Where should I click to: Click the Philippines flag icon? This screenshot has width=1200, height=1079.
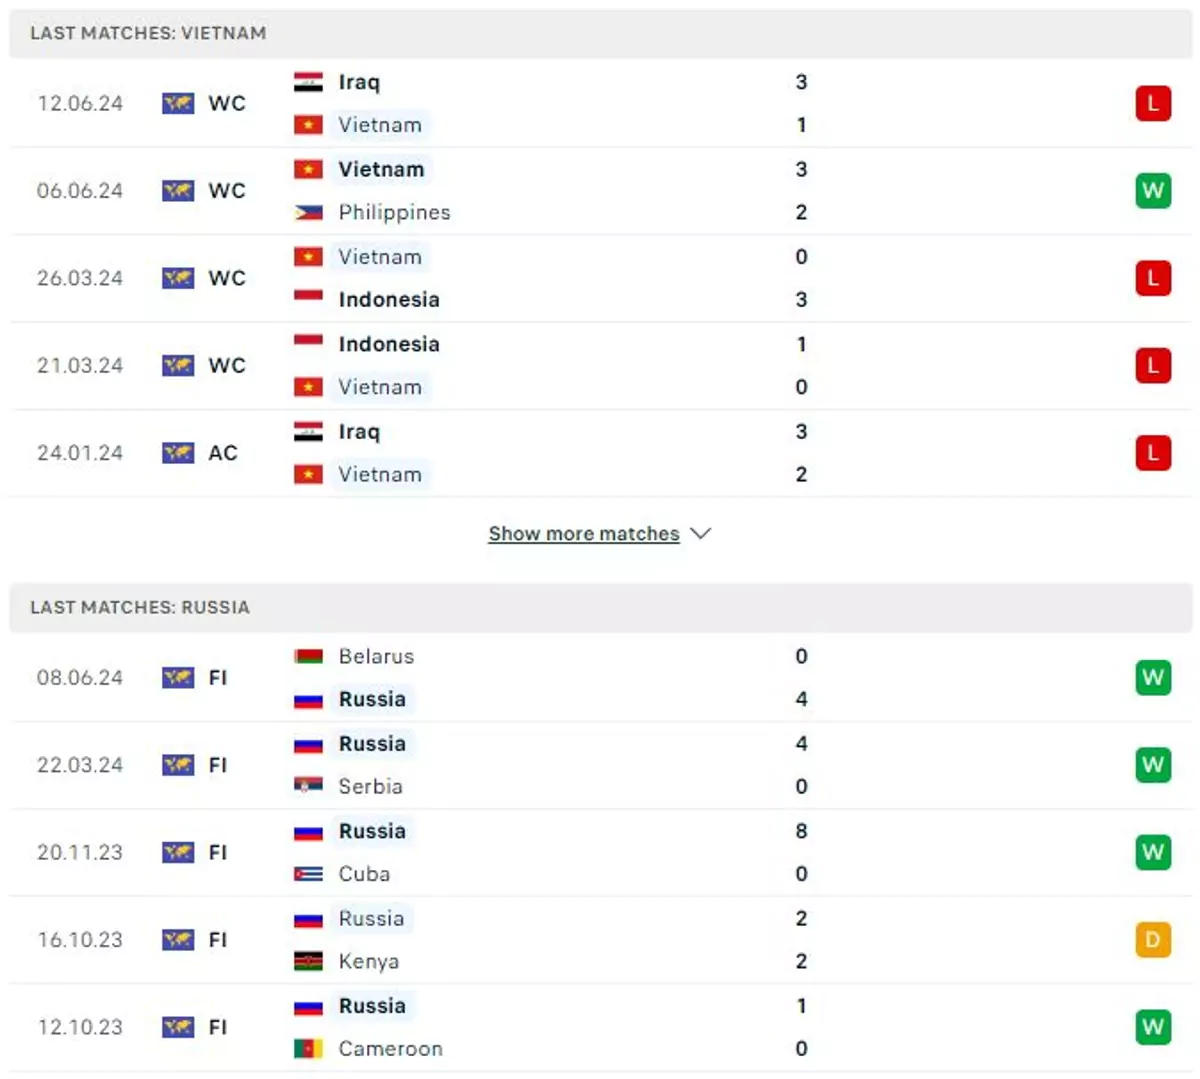click(308, 212)
